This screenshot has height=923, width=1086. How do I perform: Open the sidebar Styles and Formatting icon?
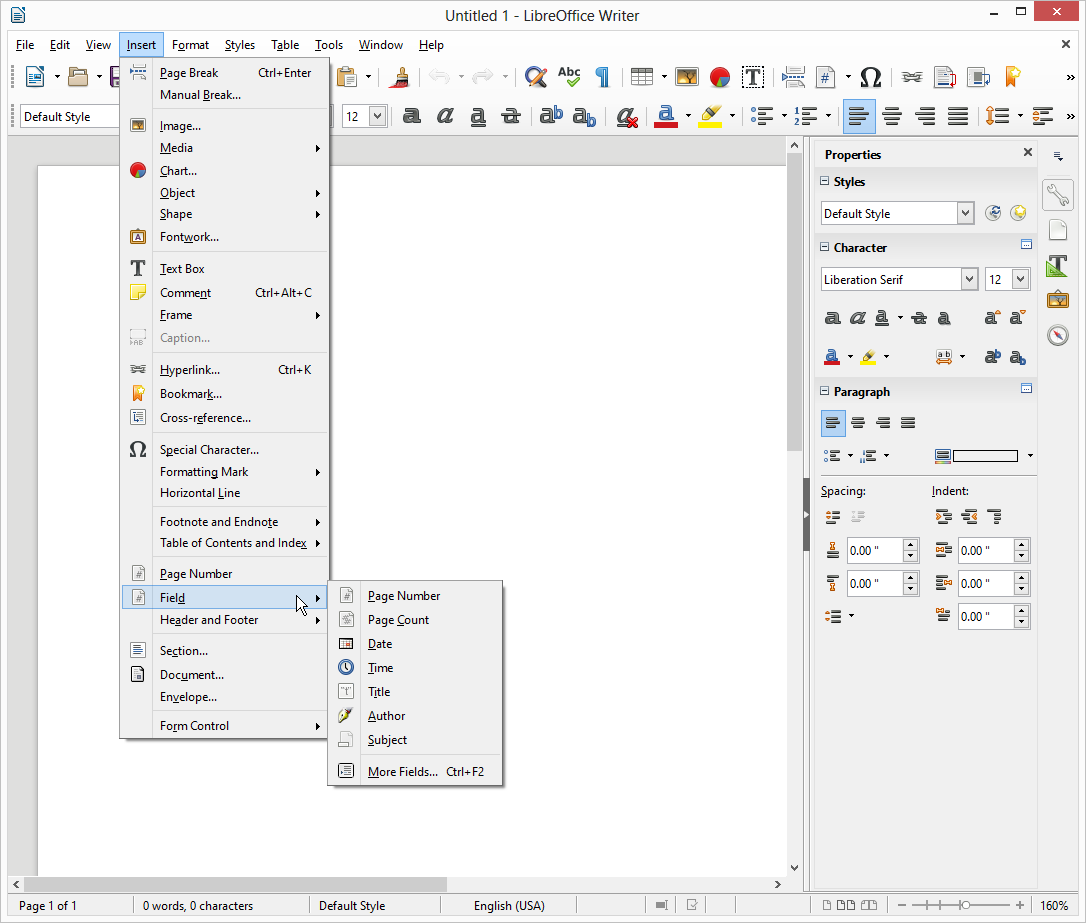(1058, 265)
